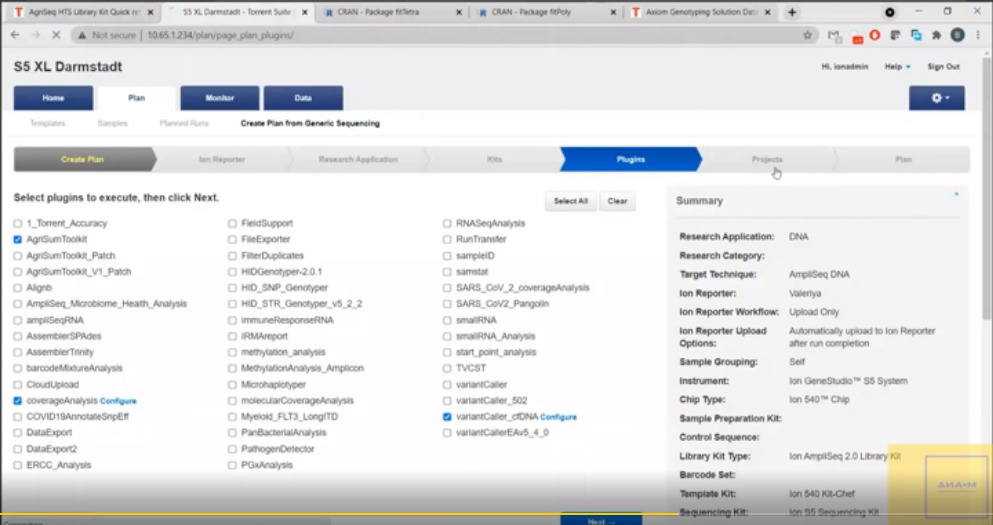Viewport: 993px width, 525px height.
Task: Open the Chrome three-dot menu
Action: [978, 35]
